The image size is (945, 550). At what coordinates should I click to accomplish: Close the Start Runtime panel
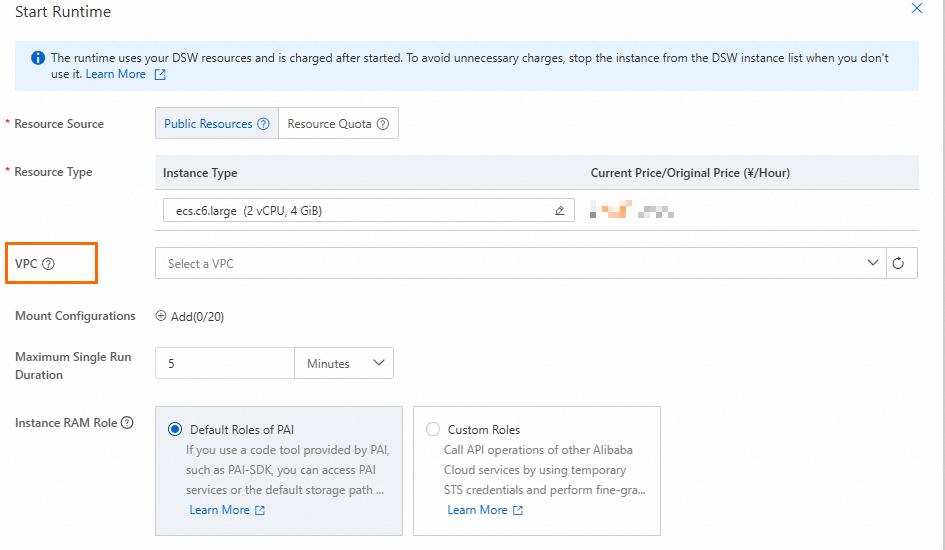(x=916, y=9)
